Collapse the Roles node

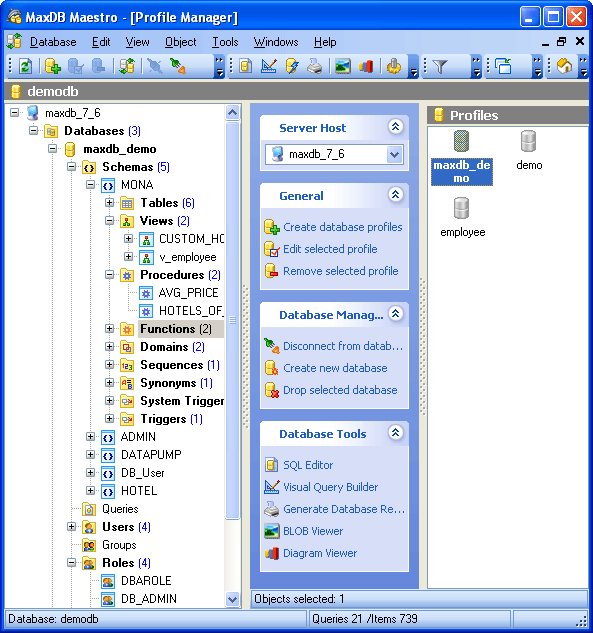point(71,562)
